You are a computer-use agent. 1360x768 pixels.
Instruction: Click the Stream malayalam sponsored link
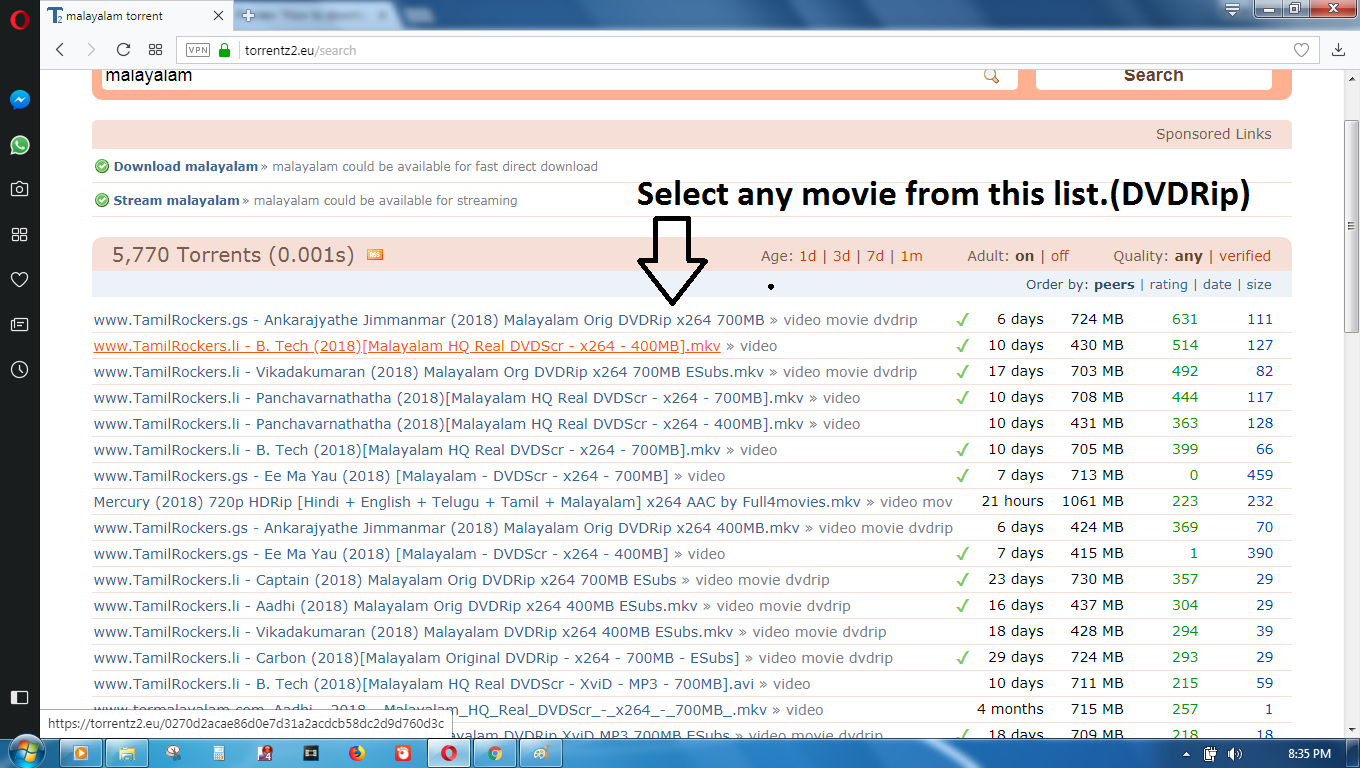(x=176, y=201)
